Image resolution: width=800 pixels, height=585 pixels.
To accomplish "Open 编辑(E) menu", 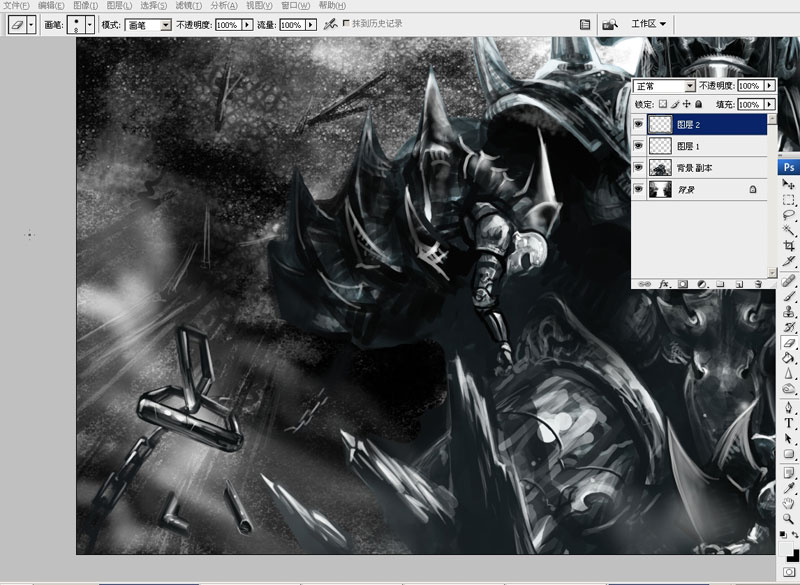I will (51, 6).
